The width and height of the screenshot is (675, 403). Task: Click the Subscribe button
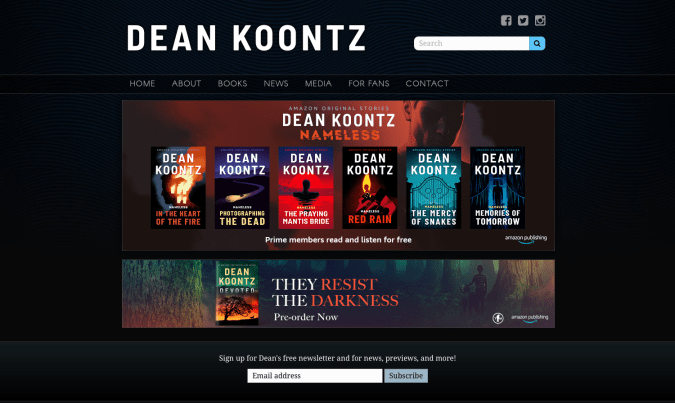[406, 376]
